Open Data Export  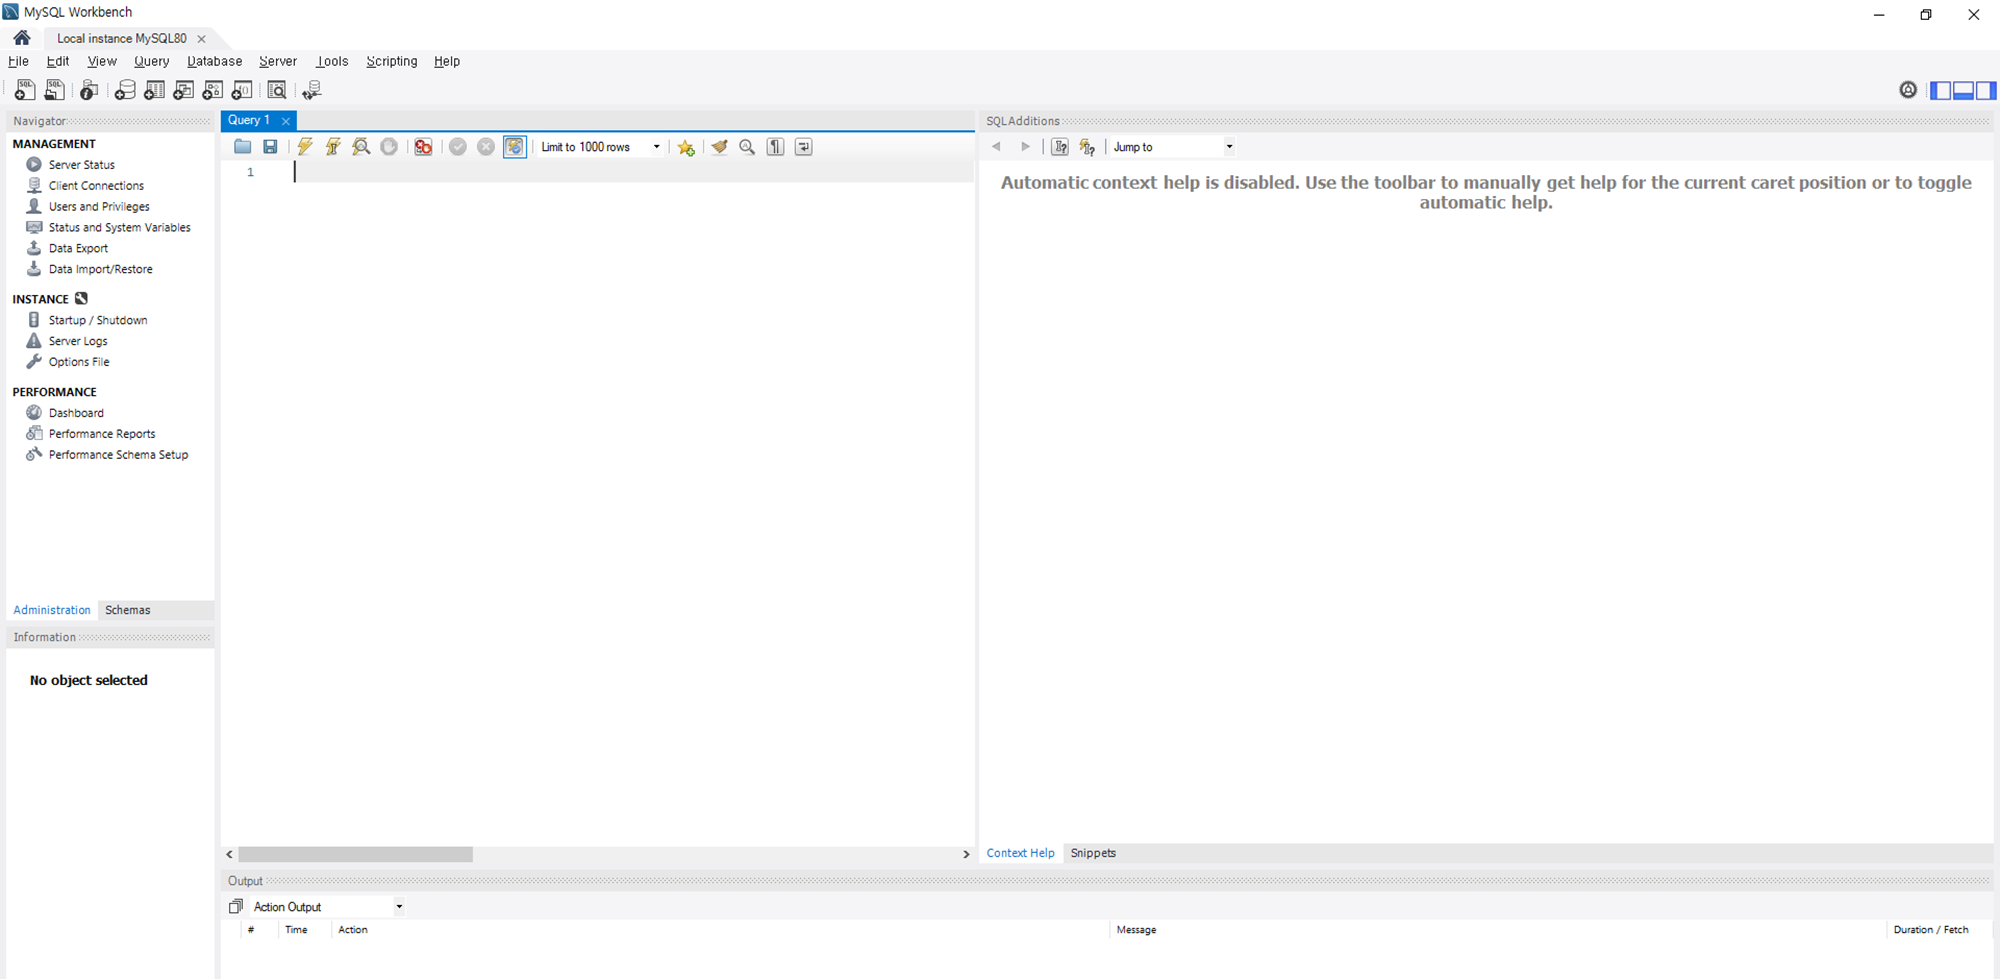pos(78,249)
